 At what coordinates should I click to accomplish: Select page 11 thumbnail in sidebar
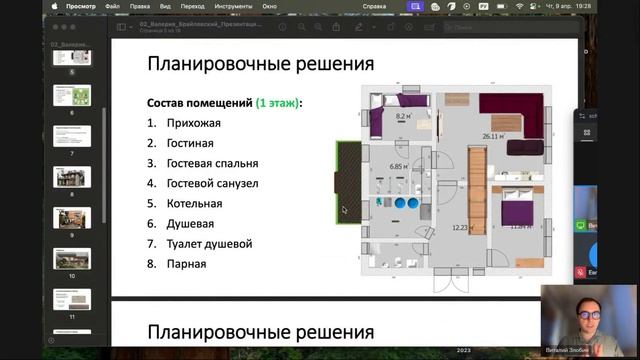point(72,299)
